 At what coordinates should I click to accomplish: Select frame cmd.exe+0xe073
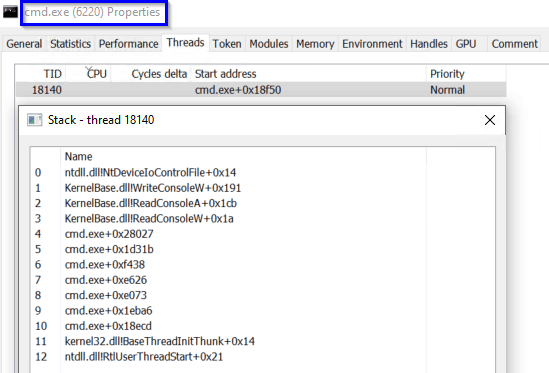click(x=105, y=295)
